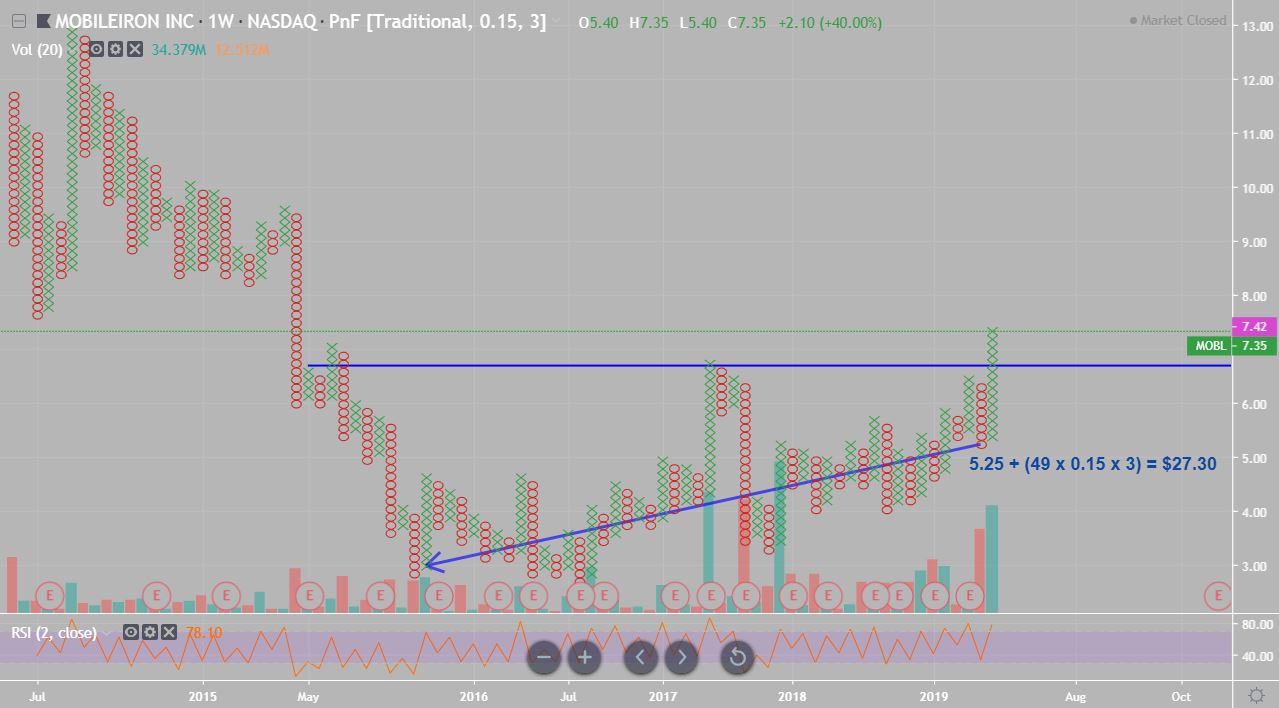This screenshot has height=708, width=1279.
Task: Click the open value O5.40
Action: (x=598, y=22)
